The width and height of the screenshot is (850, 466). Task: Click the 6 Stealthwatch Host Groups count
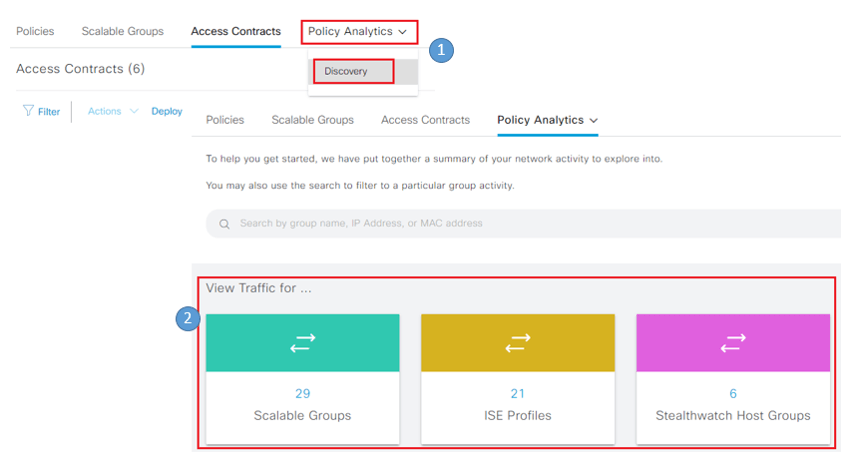pos(733,393)
